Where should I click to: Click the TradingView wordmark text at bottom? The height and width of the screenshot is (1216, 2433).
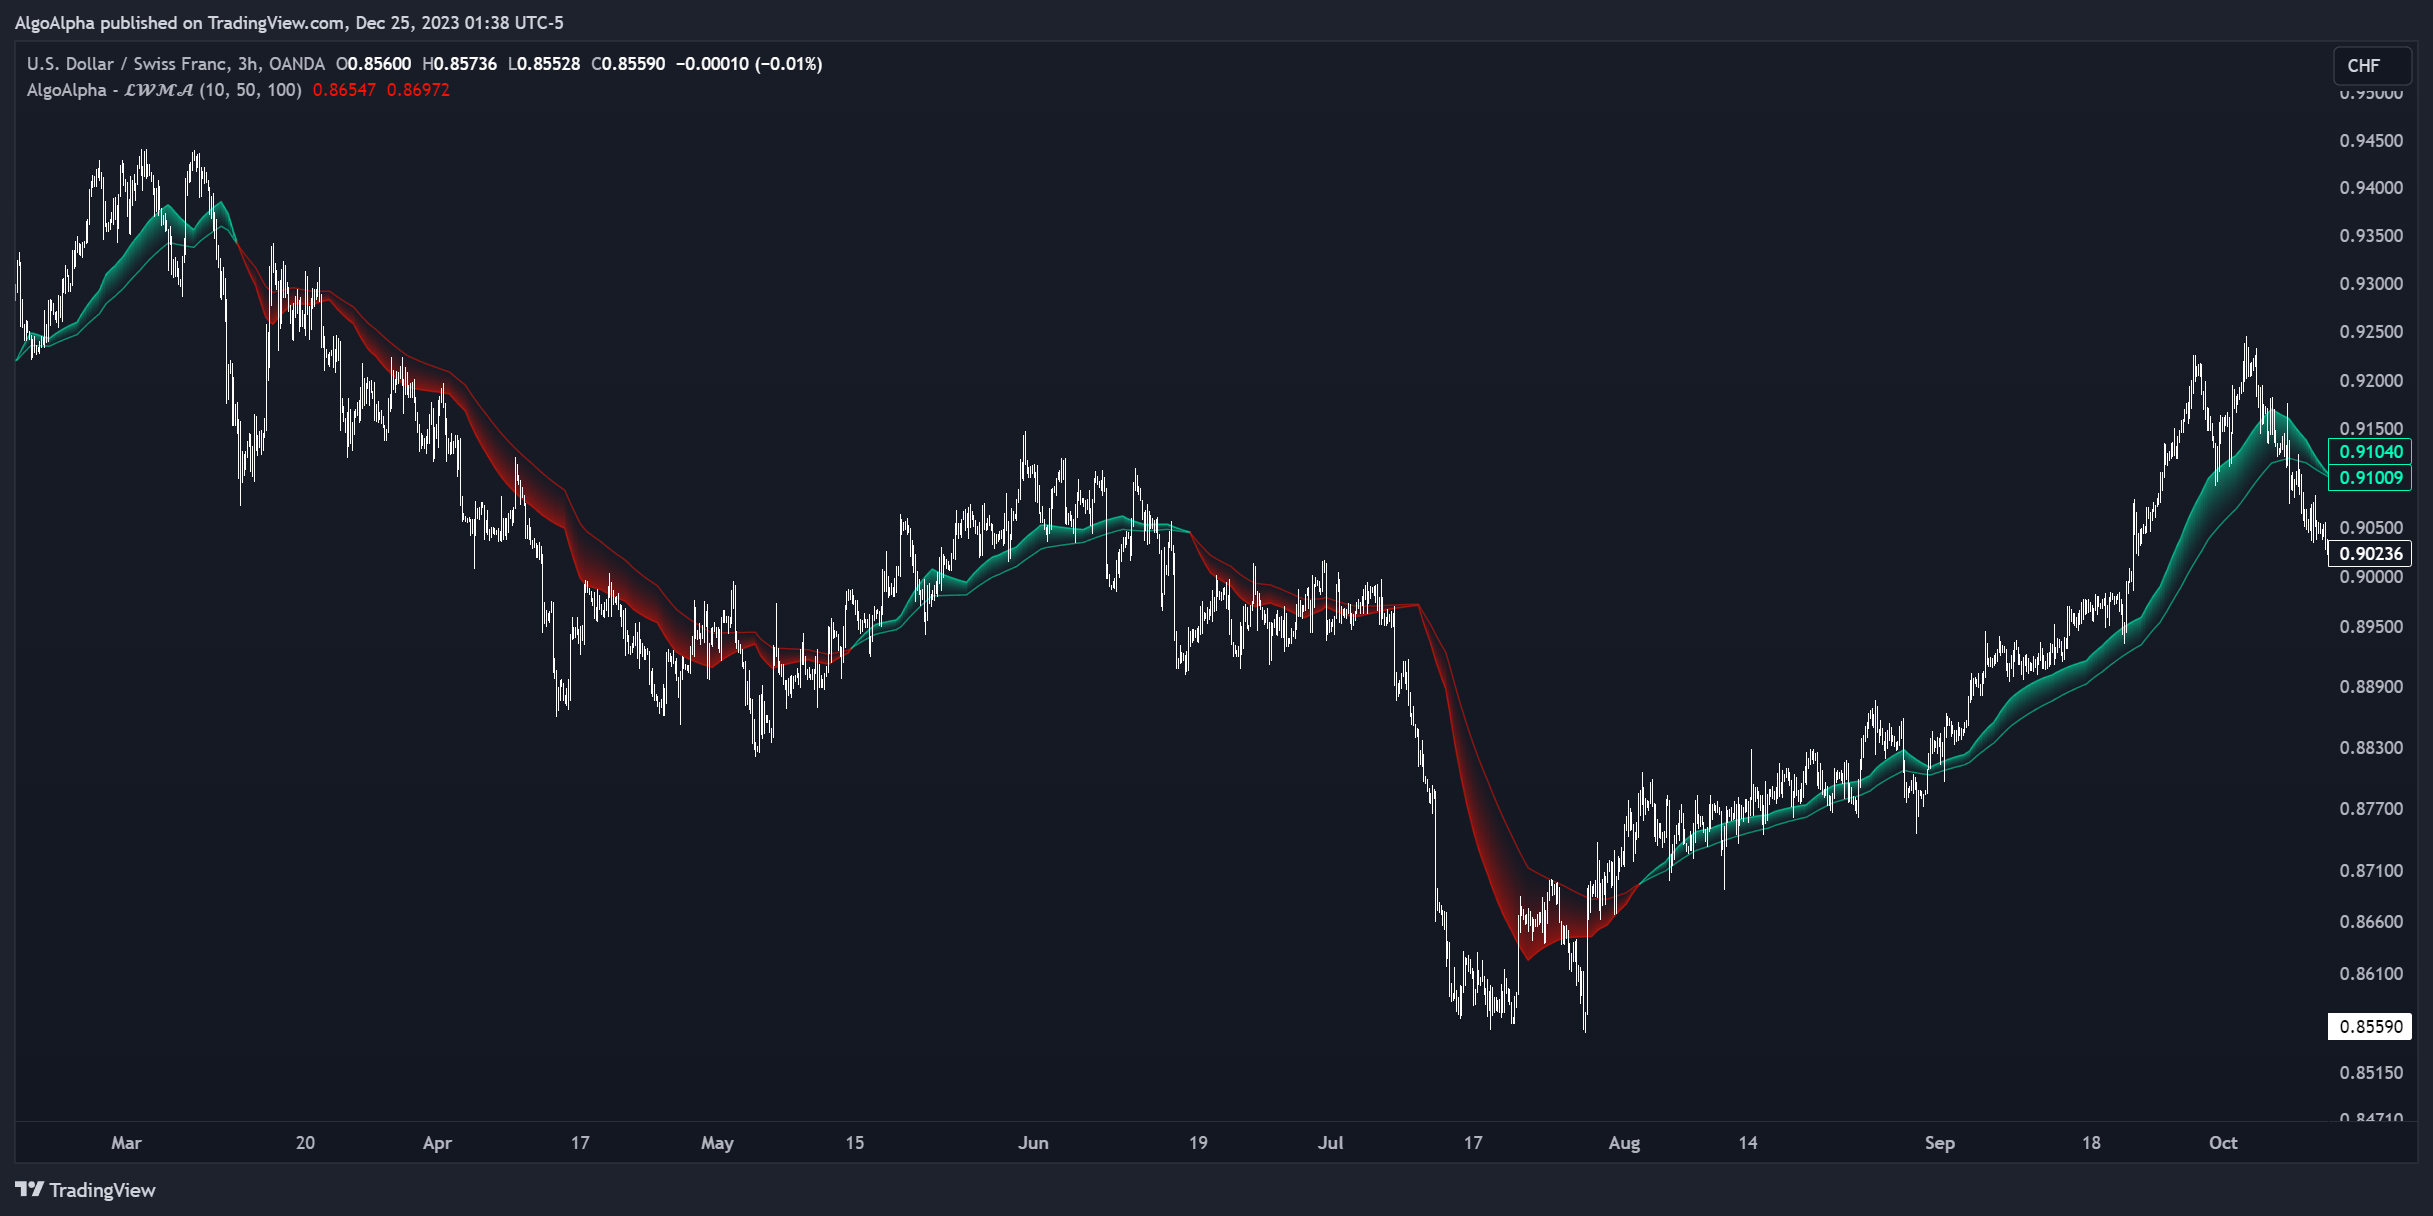[102, 1190]
